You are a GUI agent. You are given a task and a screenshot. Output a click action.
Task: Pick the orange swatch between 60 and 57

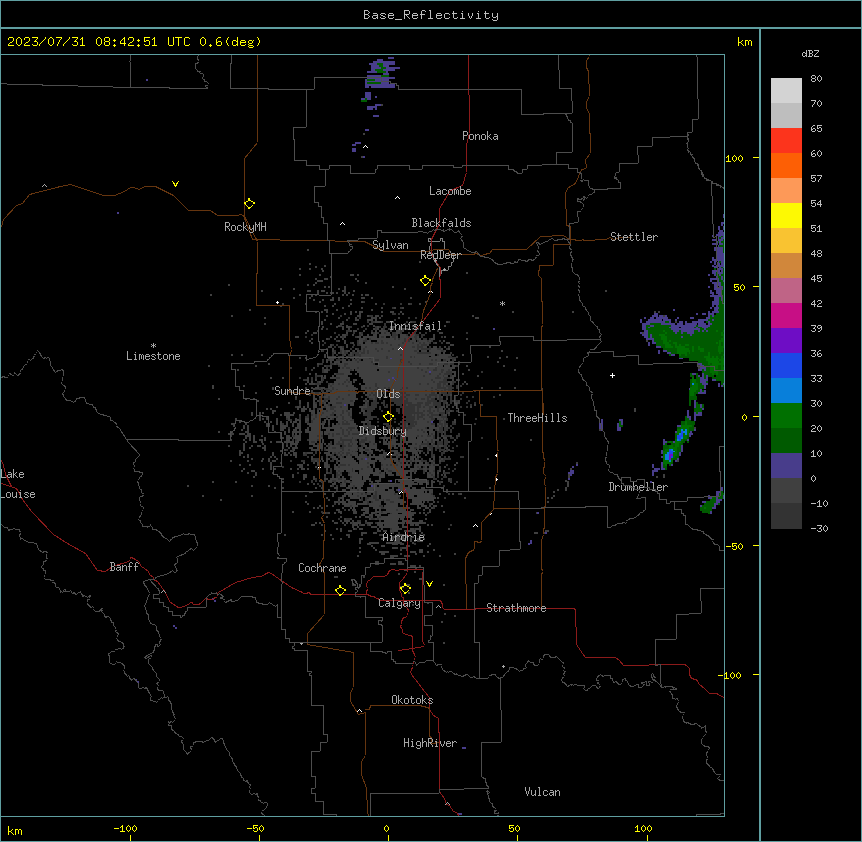(x=786, y=165)
